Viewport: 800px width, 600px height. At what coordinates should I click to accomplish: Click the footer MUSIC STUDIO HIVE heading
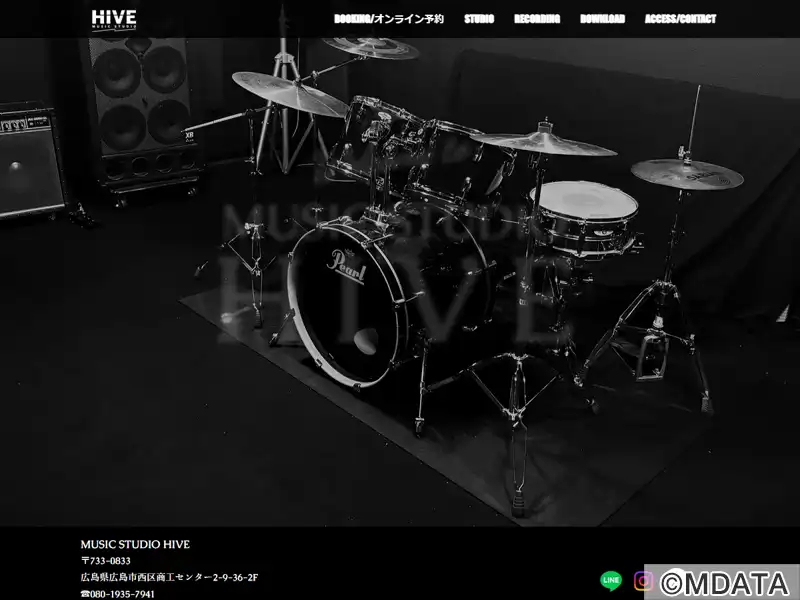135,545
